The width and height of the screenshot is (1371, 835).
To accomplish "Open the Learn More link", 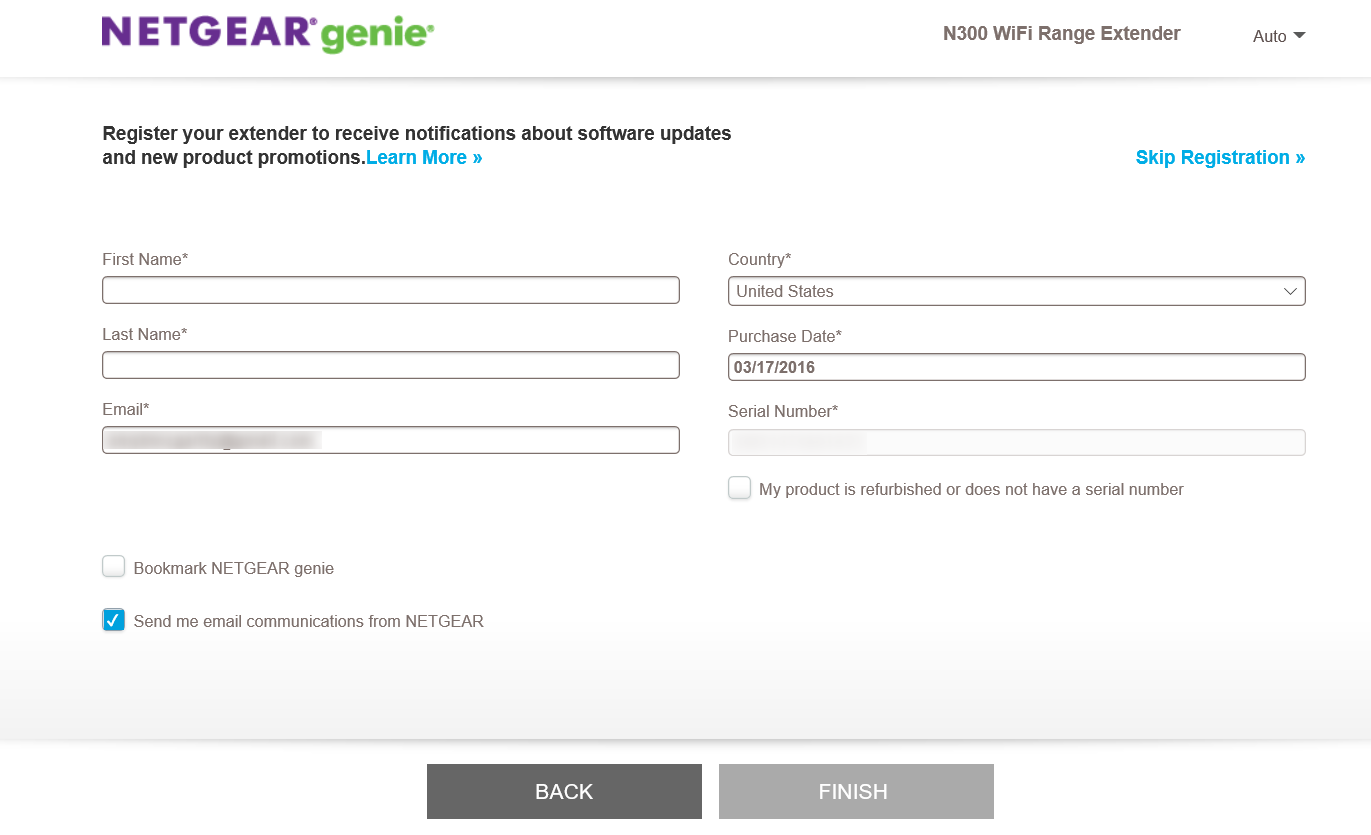I will [x=423, y=157].
